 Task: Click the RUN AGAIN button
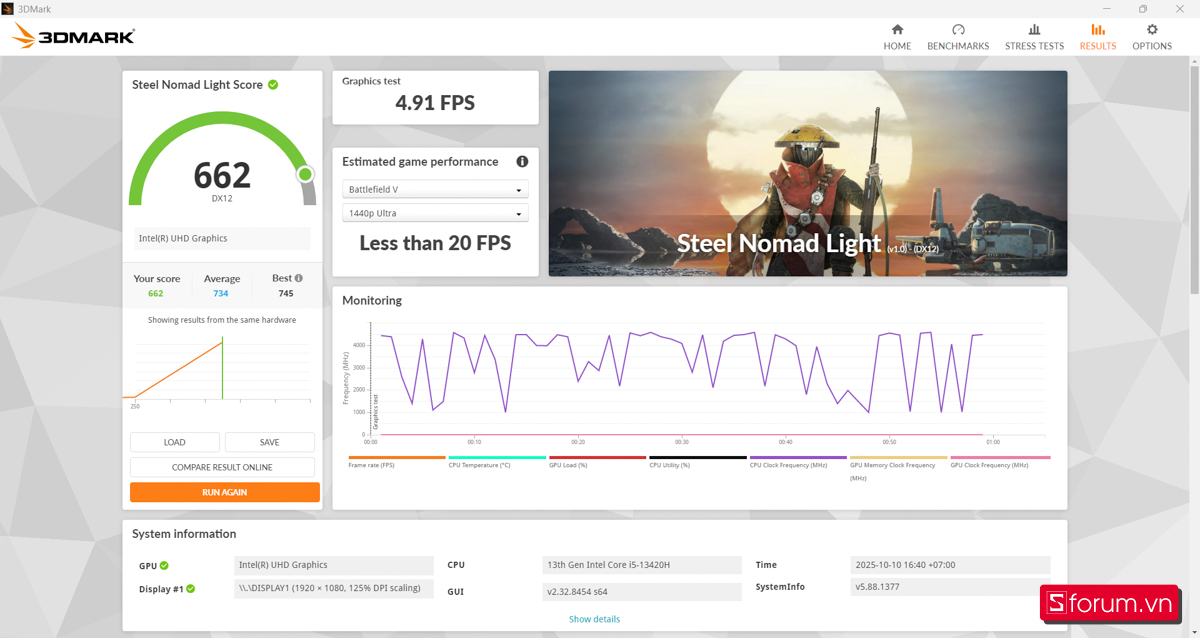click(225, 492)
